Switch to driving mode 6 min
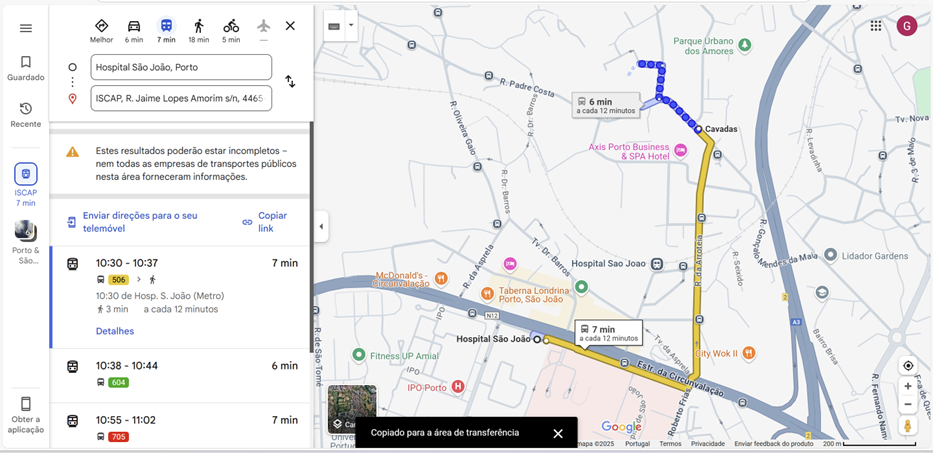Screen dimensions: 933x453 coord(134,31)
